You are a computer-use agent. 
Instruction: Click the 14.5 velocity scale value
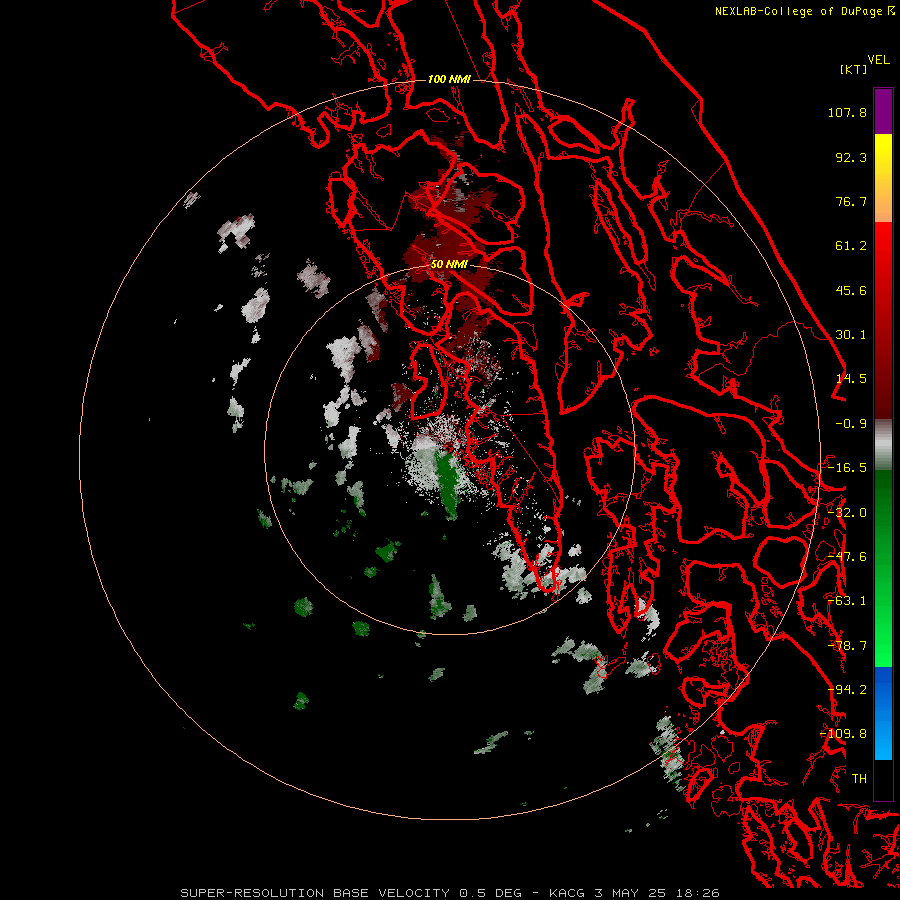click(x=851, y=379)
